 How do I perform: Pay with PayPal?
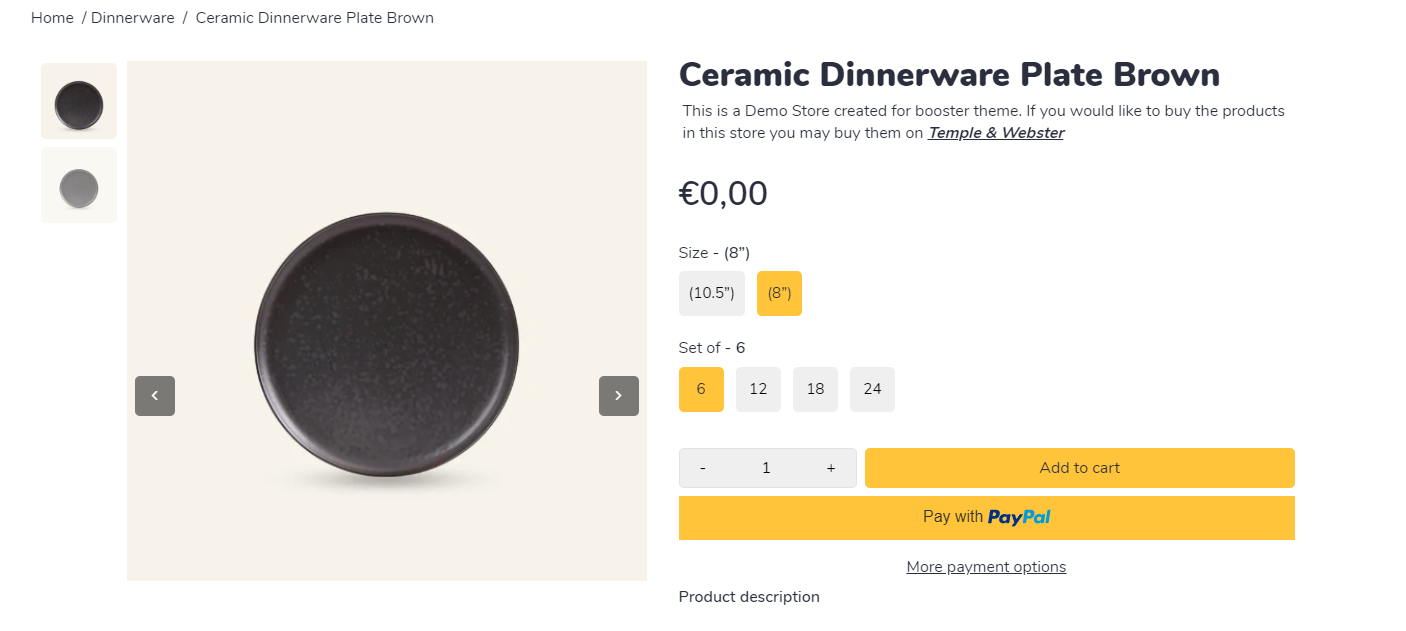click(x=986, y=517)
